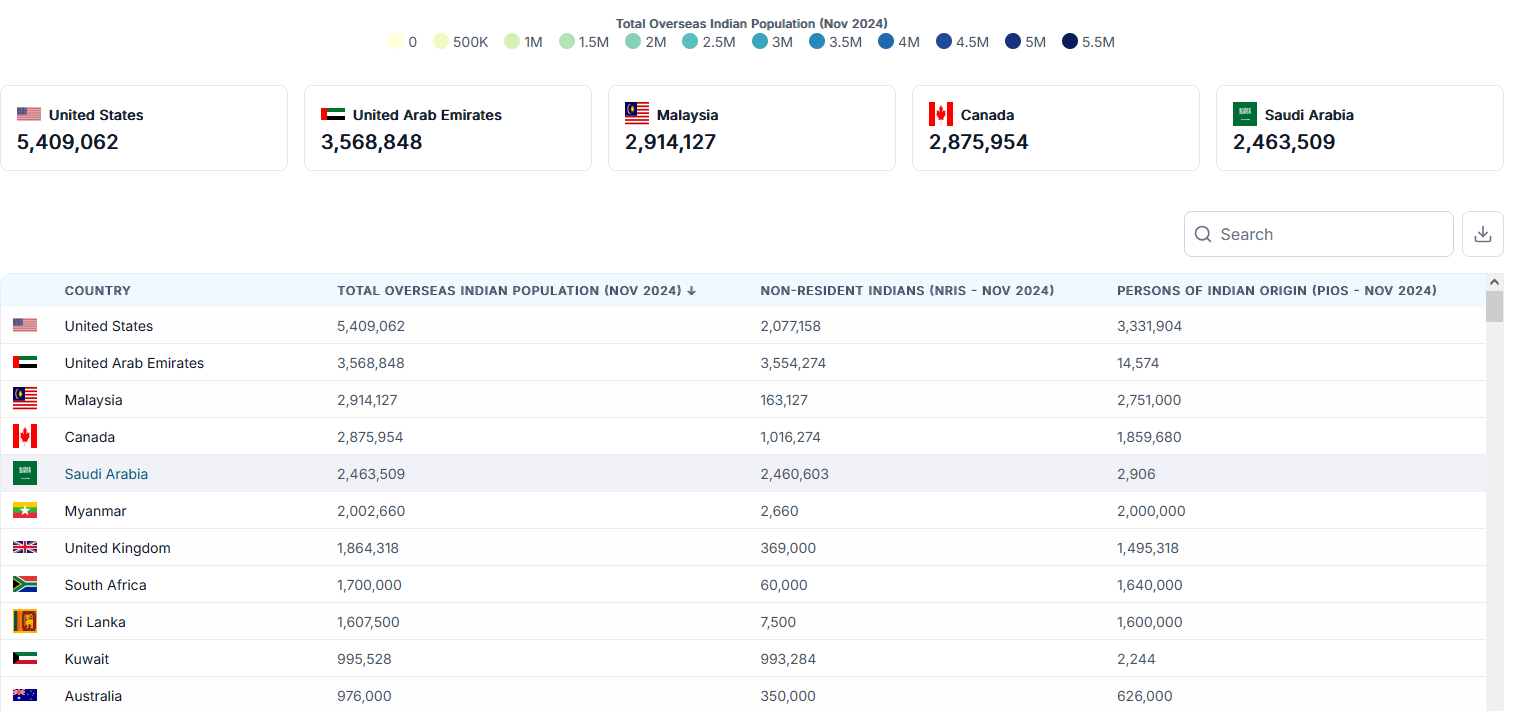
Task: Click the 1,016,274 NRI cell
Action: click(x=790, y=437)
